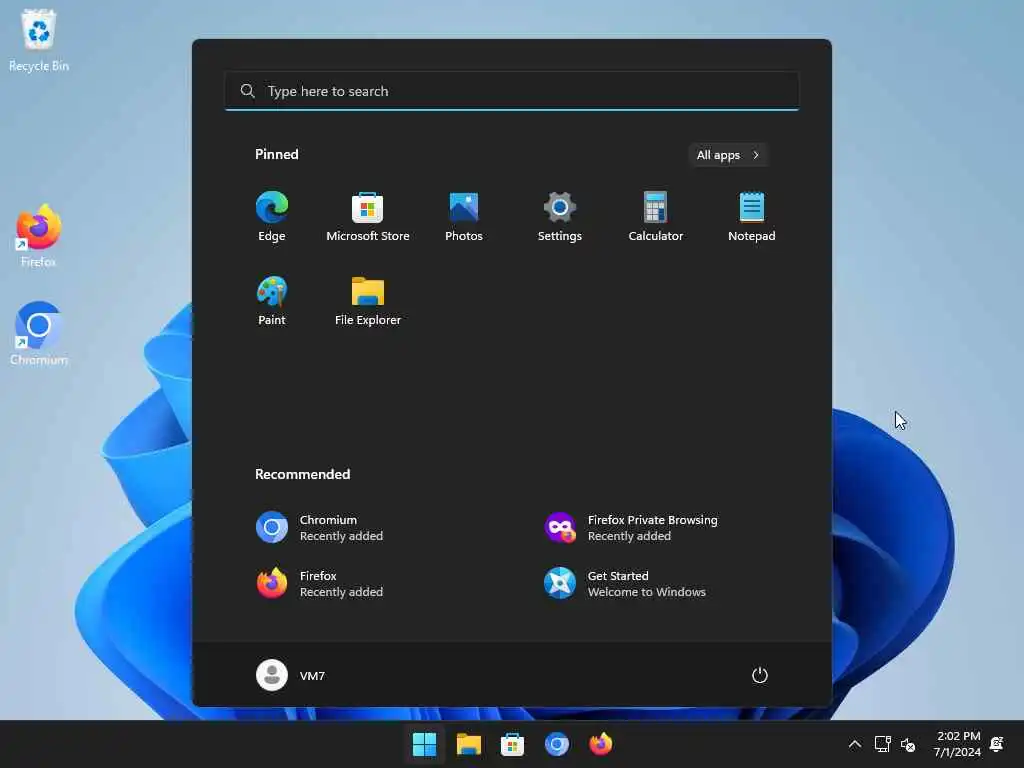Open File Explorer from the taskbar
Viewport: 1024px width, 768px height.
468,744
